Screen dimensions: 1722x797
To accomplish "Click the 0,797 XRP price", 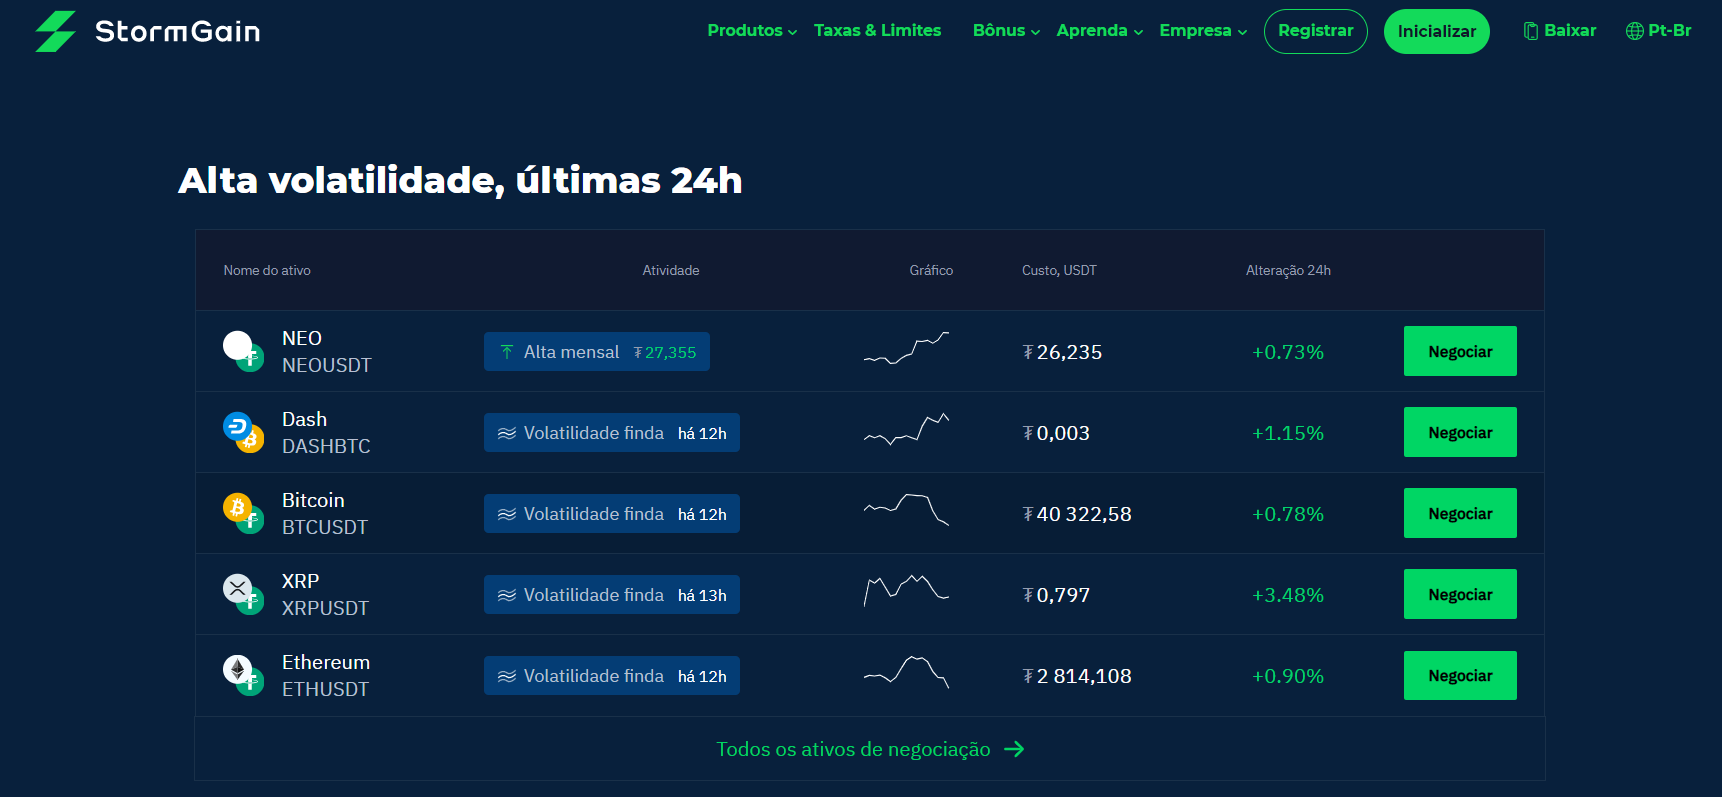I will click(x=1056, y=595).
